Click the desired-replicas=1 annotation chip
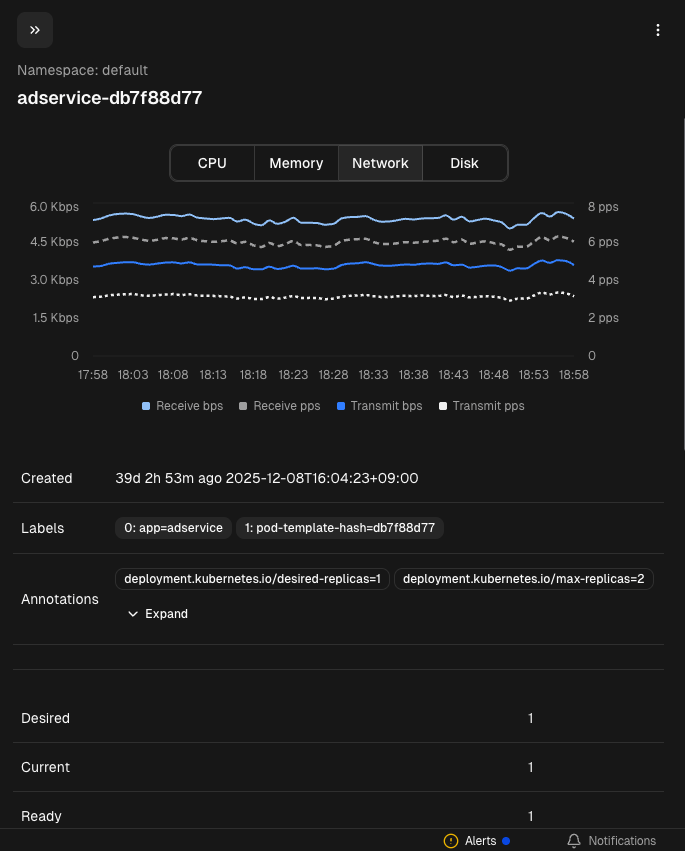Image resolution: width=685 pixels, height=851 pixels. (x=252, y=579)
